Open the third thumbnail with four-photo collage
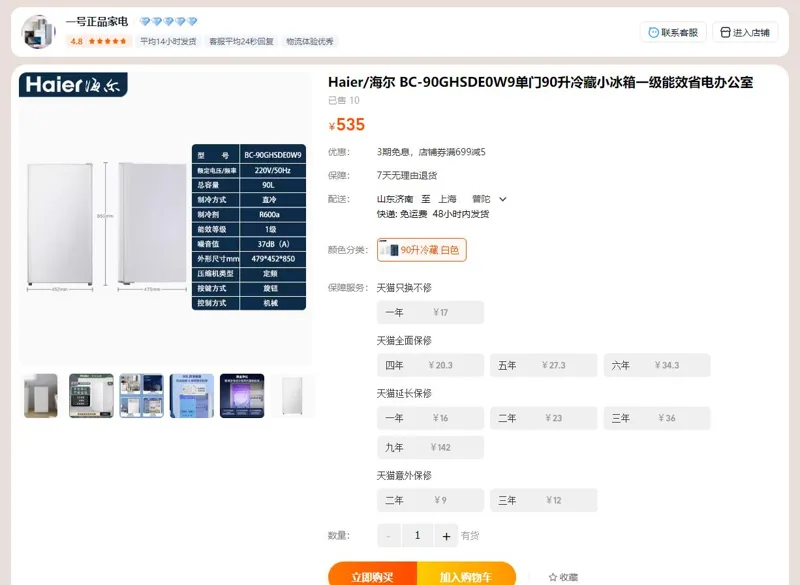 click(141, 396)
